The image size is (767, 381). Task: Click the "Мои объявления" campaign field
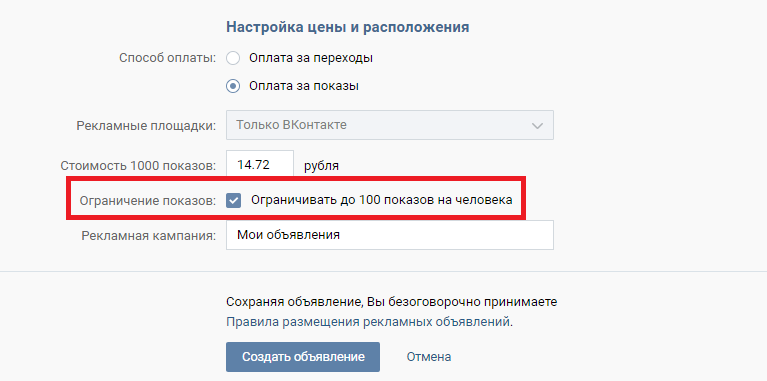390,235
